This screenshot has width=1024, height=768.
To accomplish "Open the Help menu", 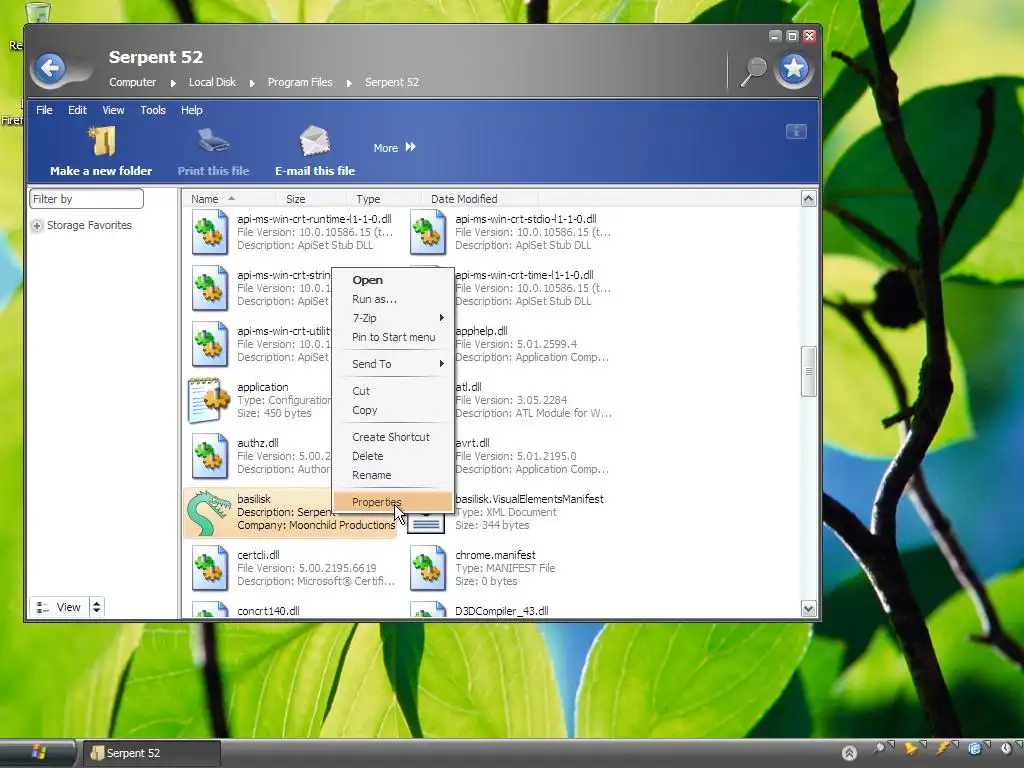I will pos(191,110).
